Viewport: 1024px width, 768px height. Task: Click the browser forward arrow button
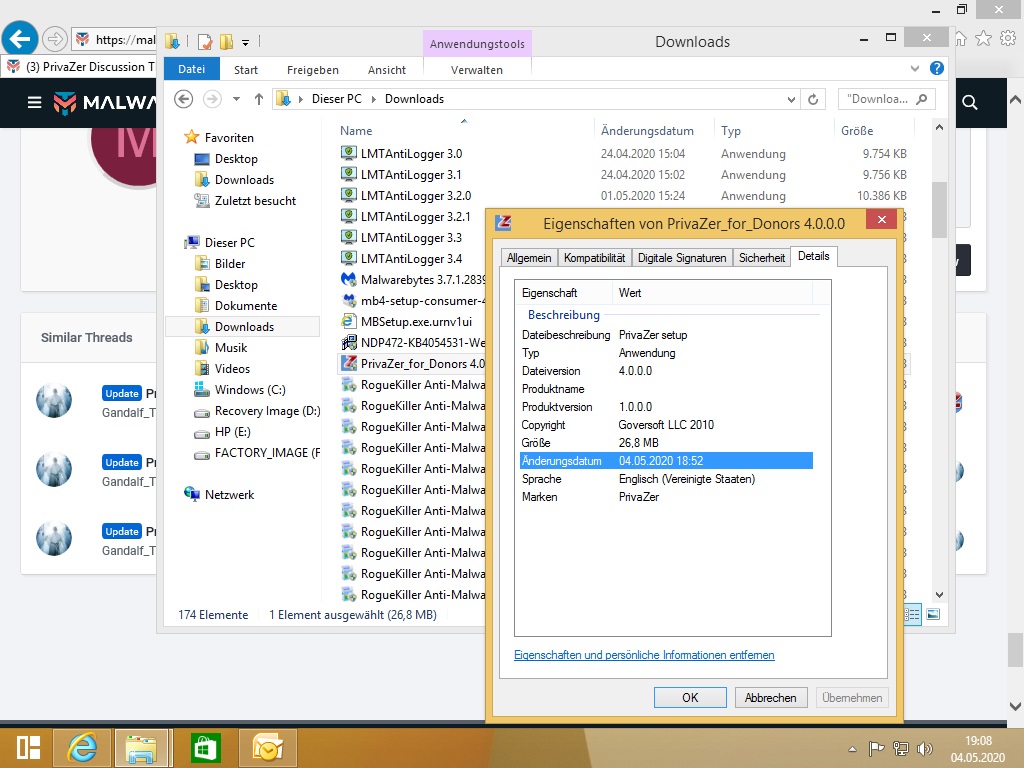tap(55, 39)
